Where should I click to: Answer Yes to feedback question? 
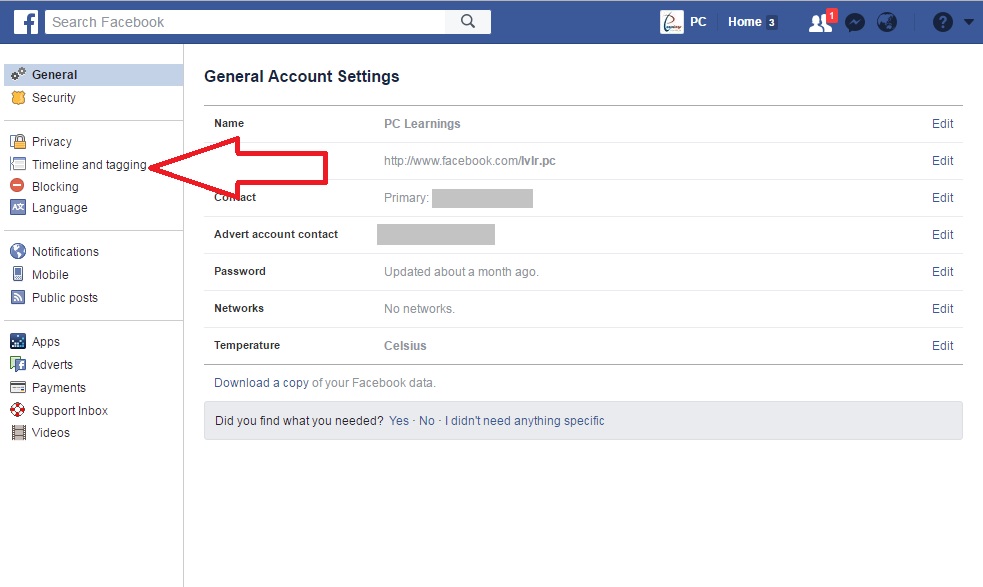tap(399, 421)
